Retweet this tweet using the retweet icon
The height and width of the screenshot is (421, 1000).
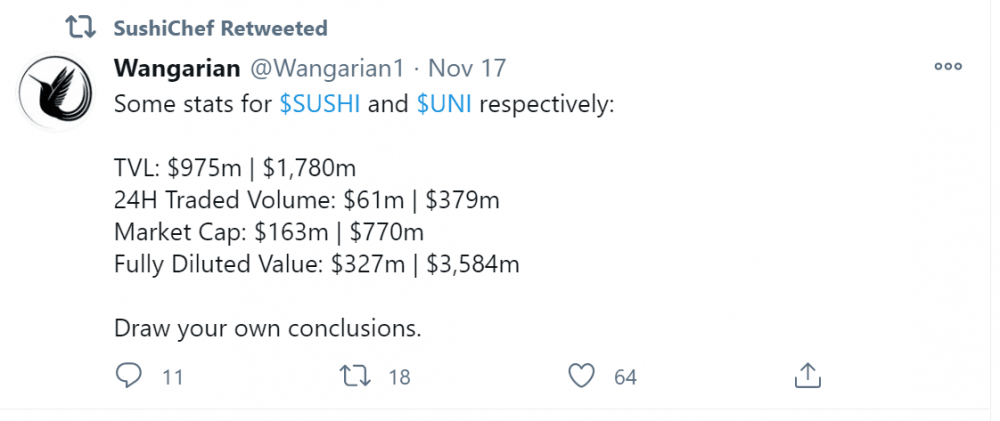355,376
